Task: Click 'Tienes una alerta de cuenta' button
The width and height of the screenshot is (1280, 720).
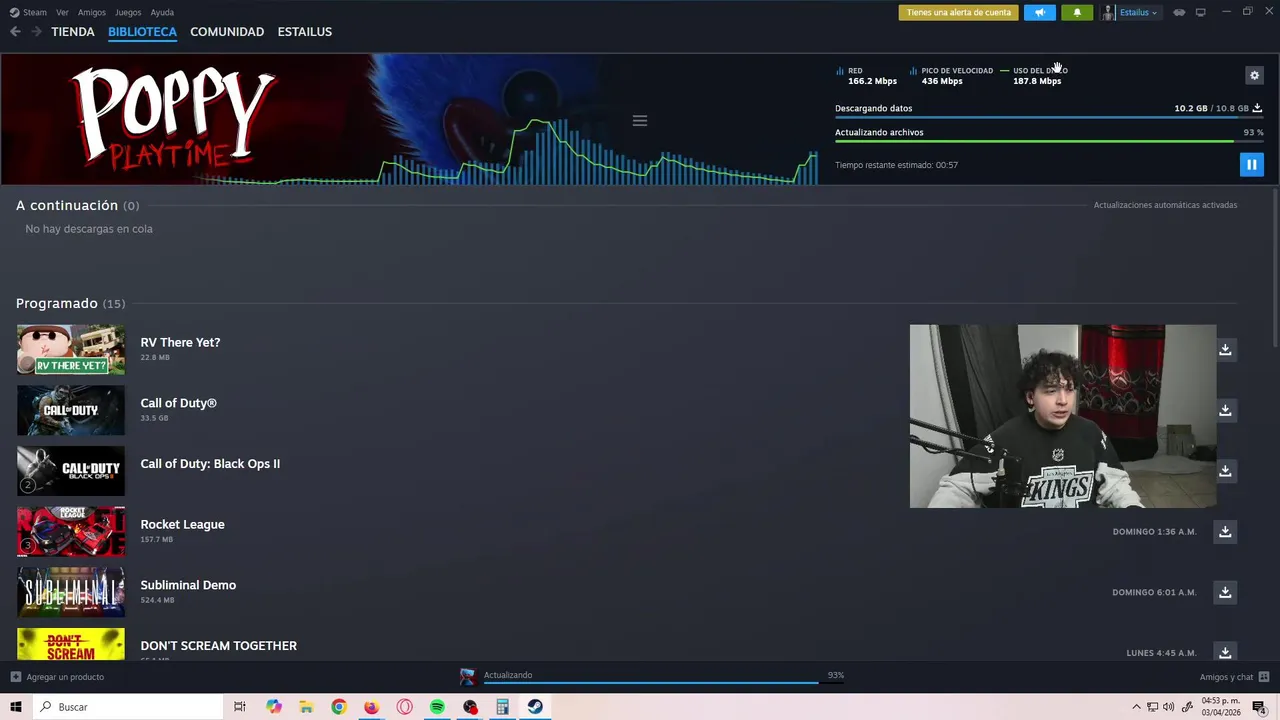Action: click(x=958, y=12)
